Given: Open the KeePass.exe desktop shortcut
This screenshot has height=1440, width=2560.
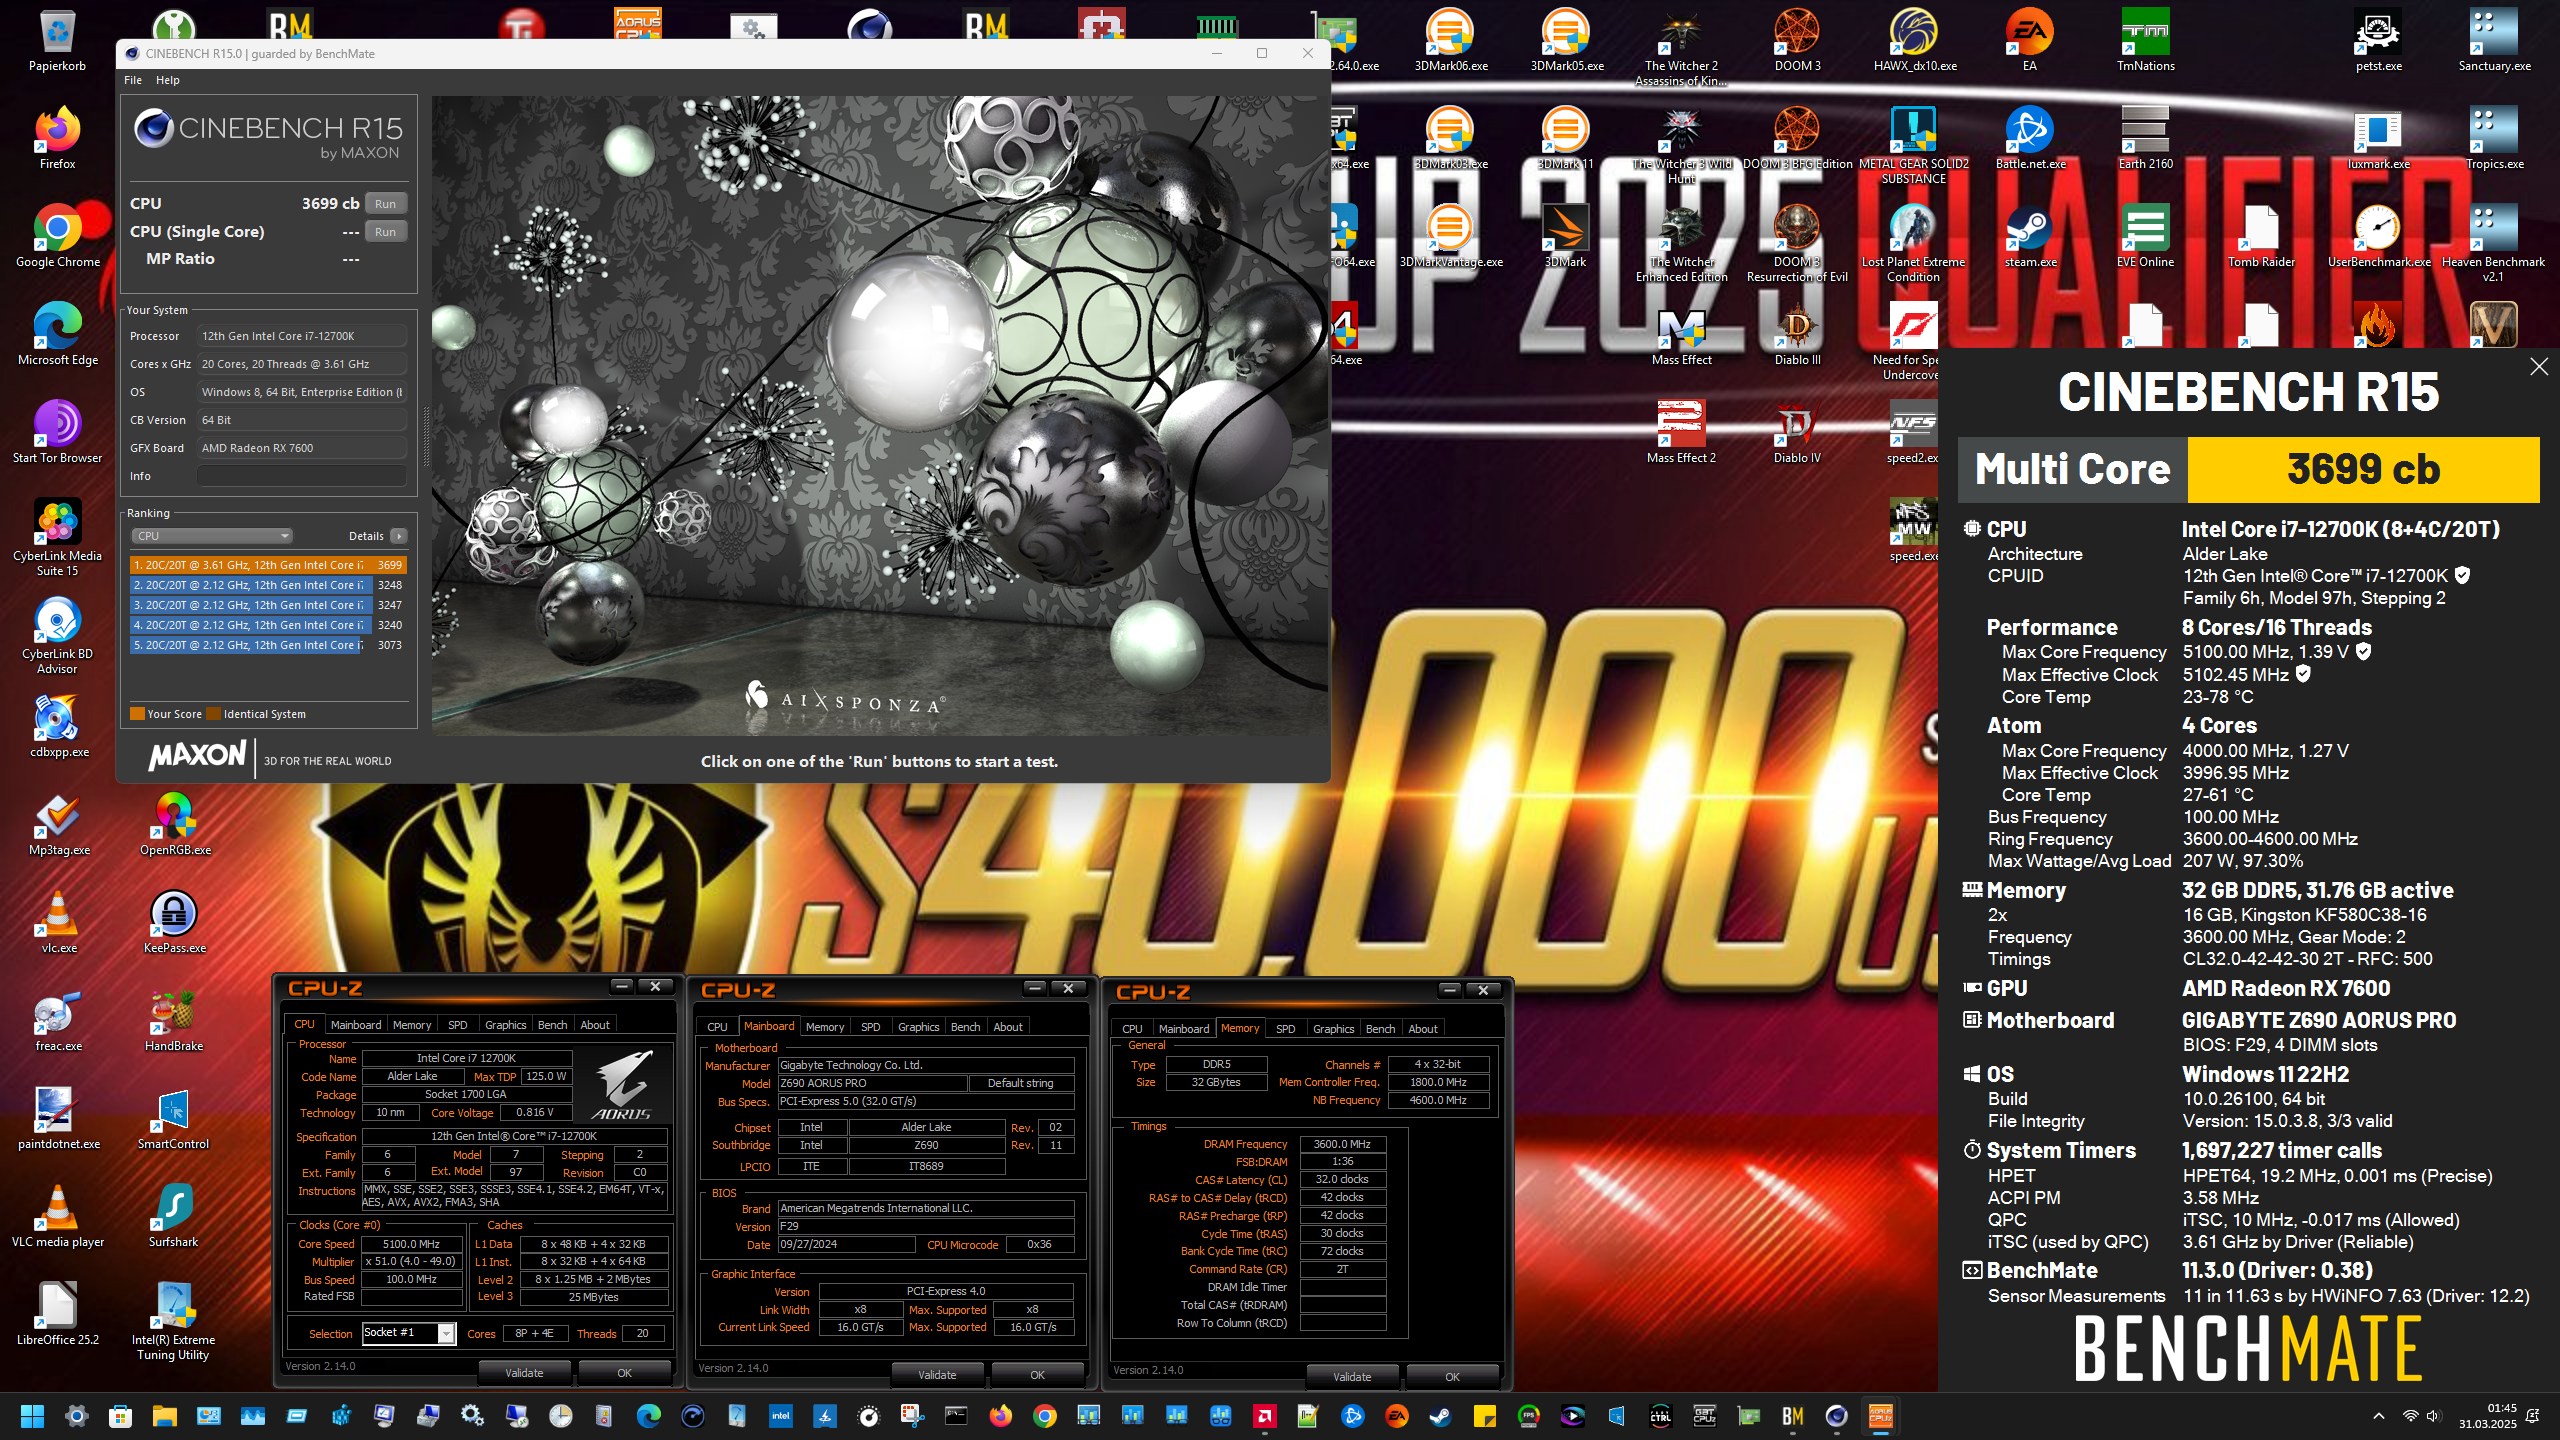Looking at the screenshot, I should [174, 923].
